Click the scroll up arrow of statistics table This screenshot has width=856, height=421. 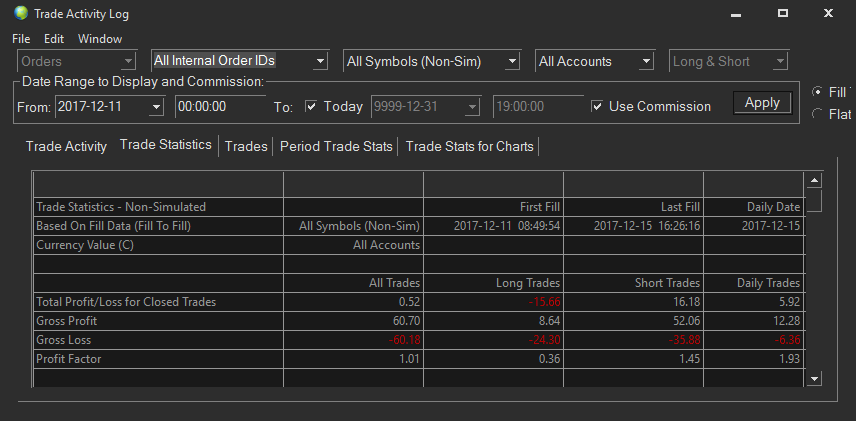(x=814, y=181)
